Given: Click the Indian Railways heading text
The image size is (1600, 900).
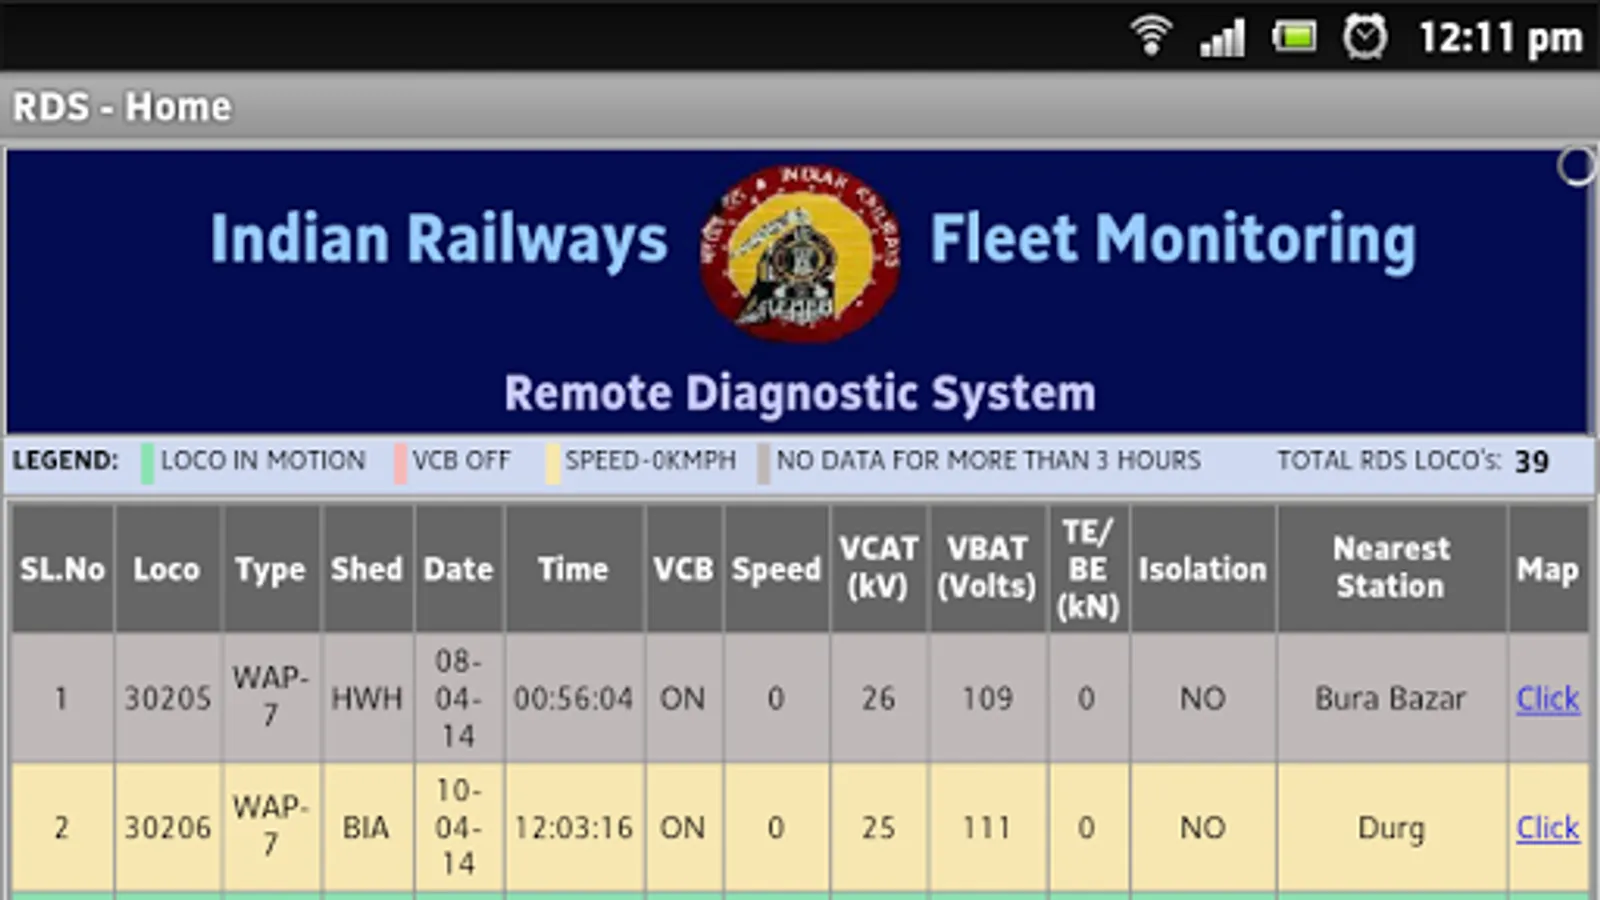Looking at the screenshot, I should [438, 240].
